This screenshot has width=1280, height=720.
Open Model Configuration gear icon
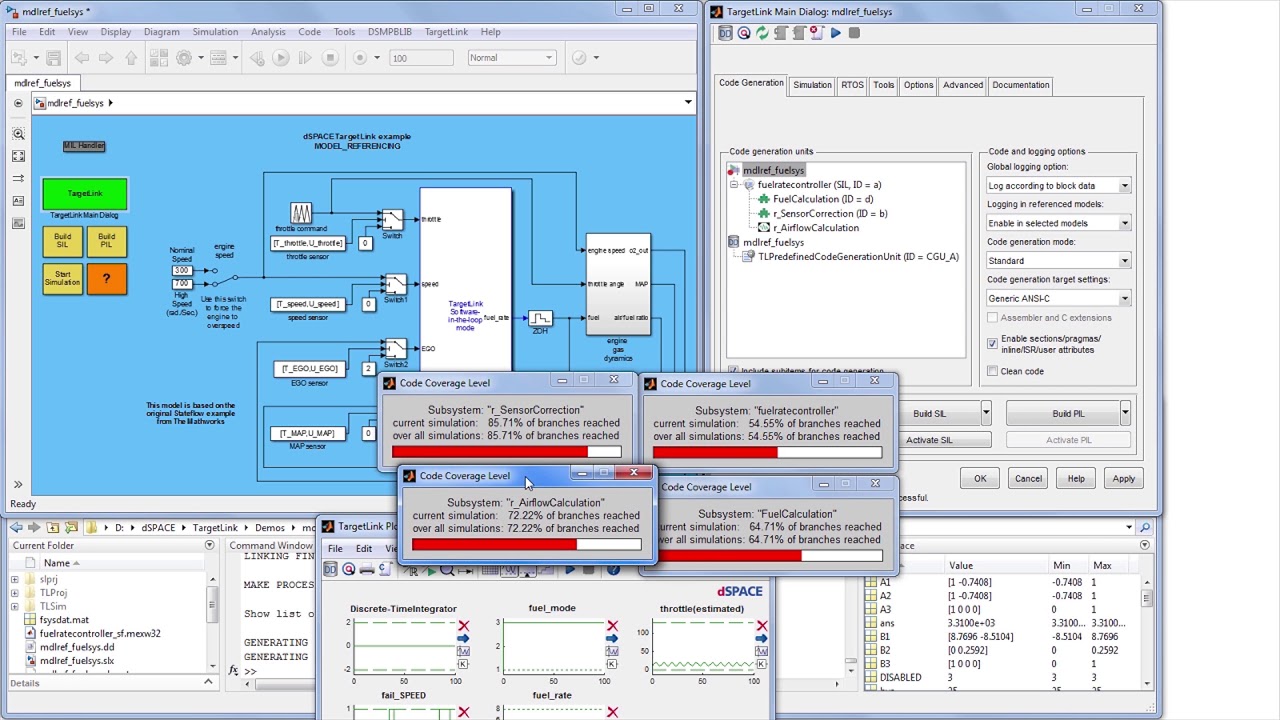[x=184, y=58]
